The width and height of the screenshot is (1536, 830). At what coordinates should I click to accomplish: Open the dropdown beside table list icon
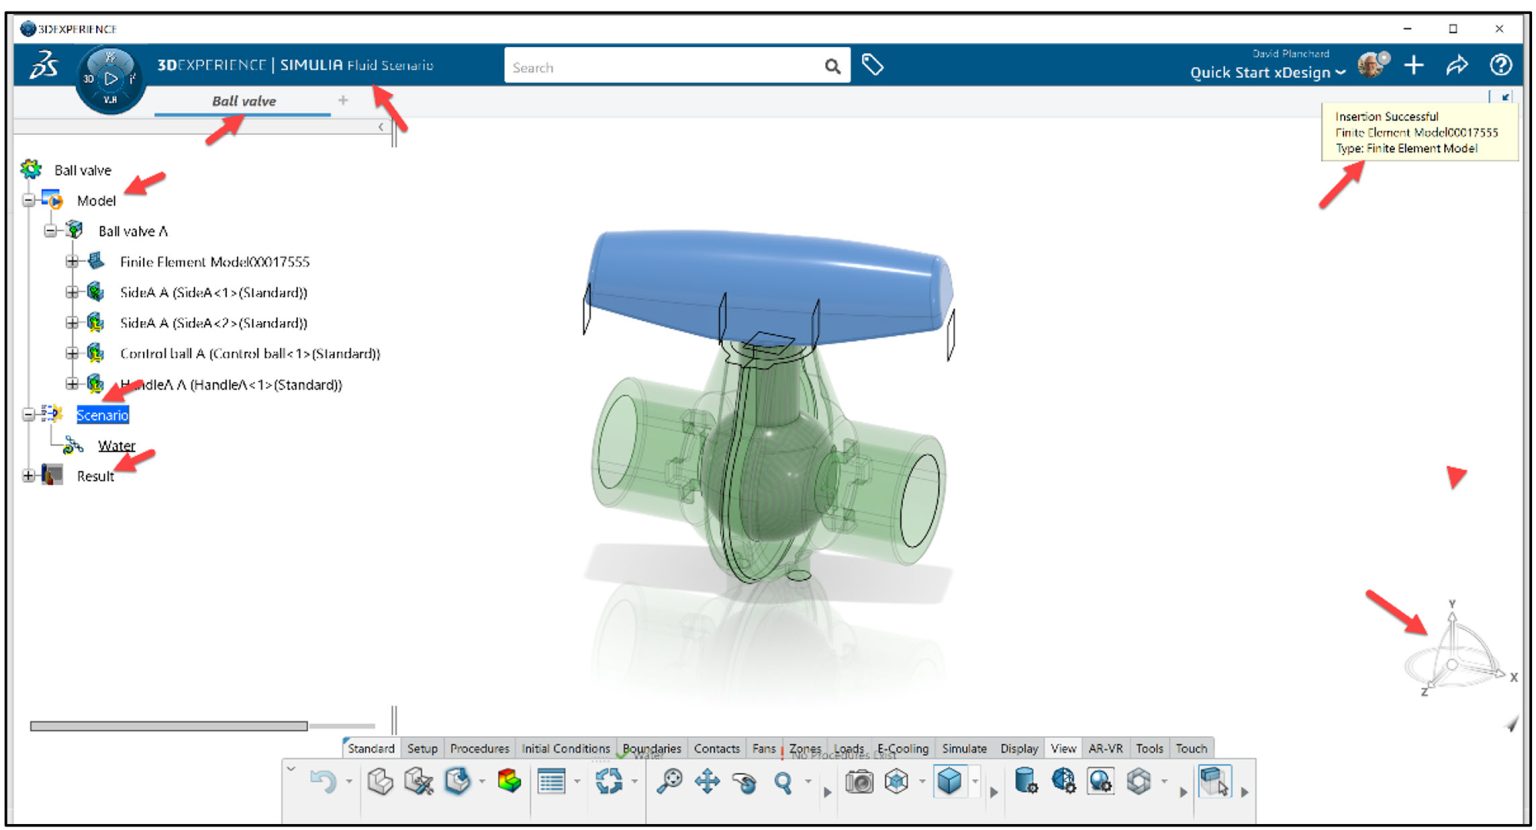point(577,782)
